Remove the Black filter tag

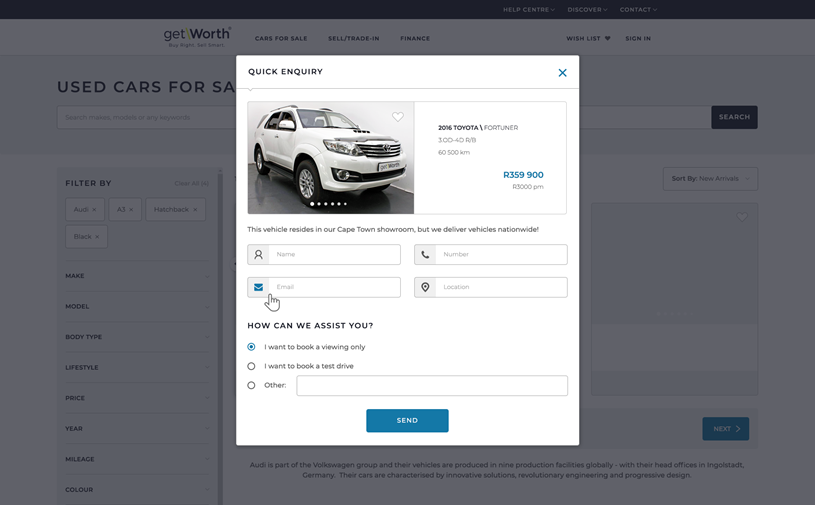pyautogui.click(x=97, y=237)
